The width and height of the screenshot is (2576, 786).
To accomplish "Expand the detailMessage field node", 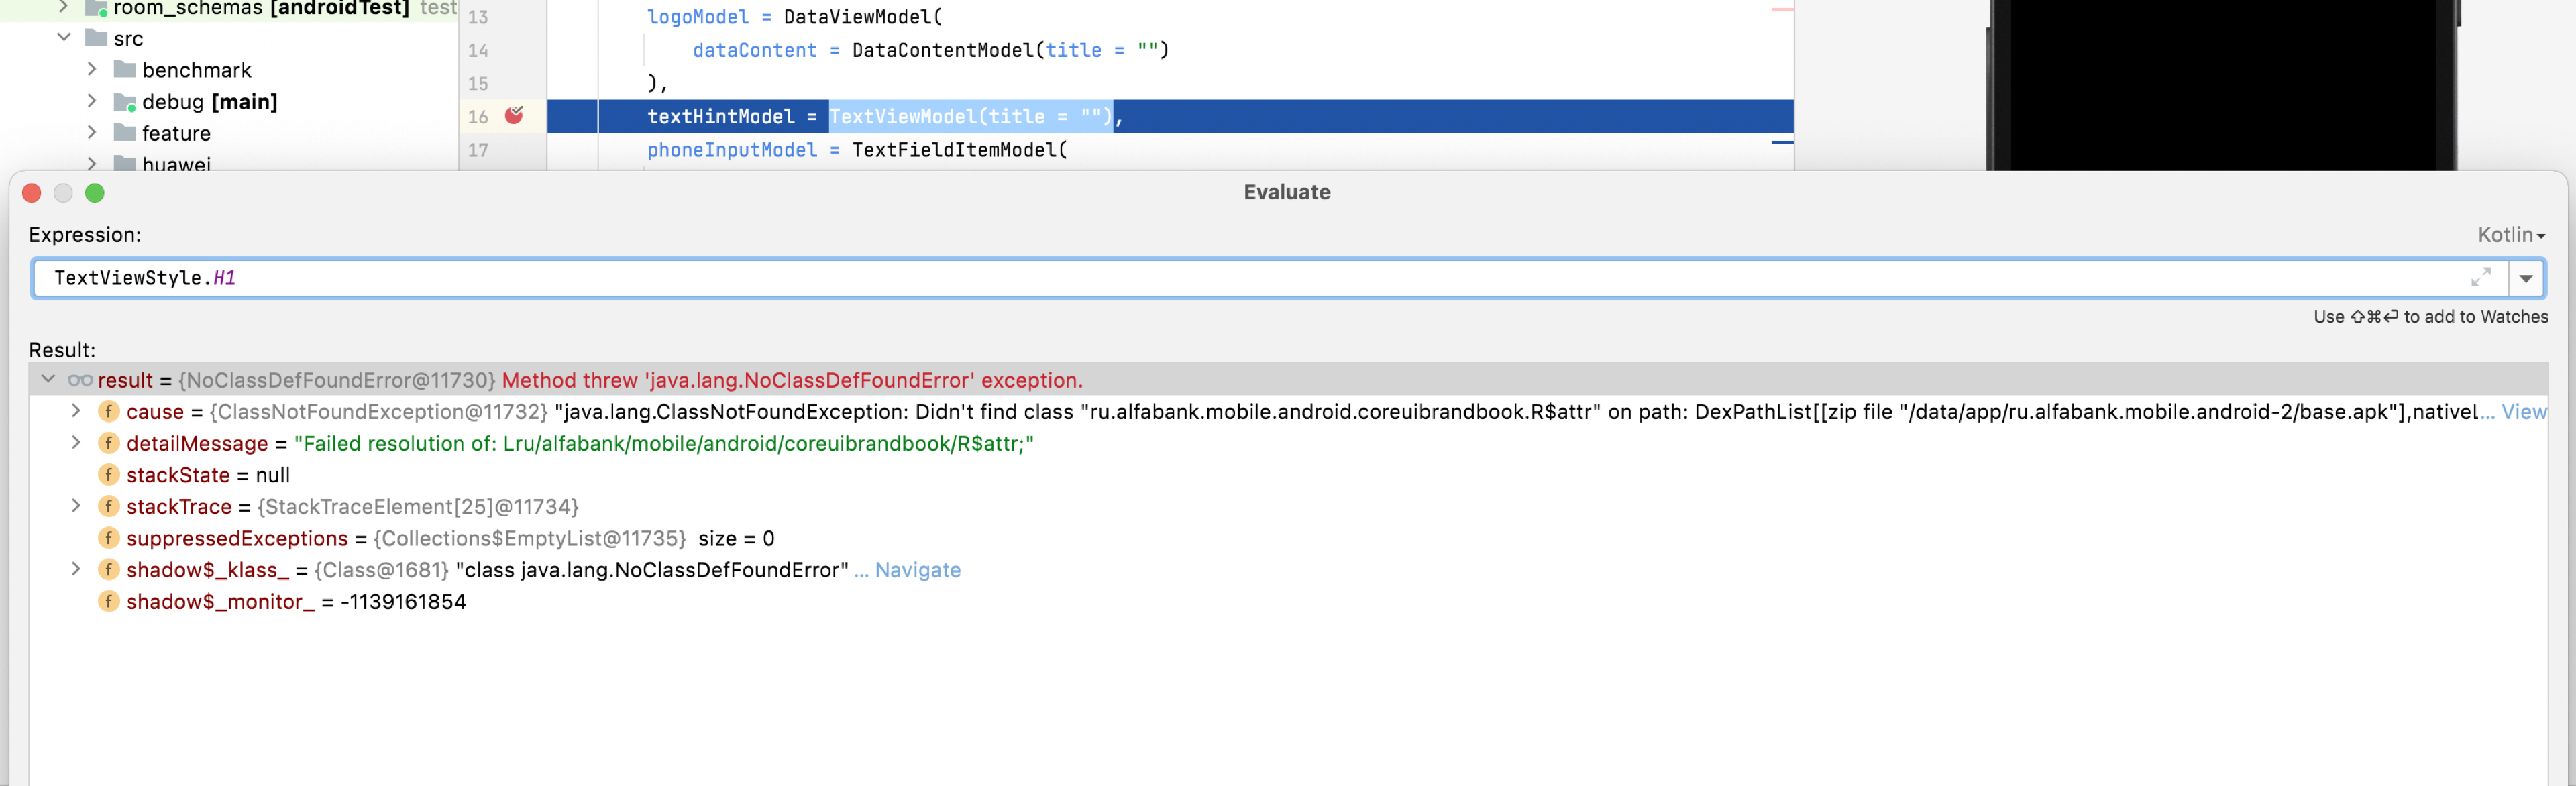I will click(76, 443).
